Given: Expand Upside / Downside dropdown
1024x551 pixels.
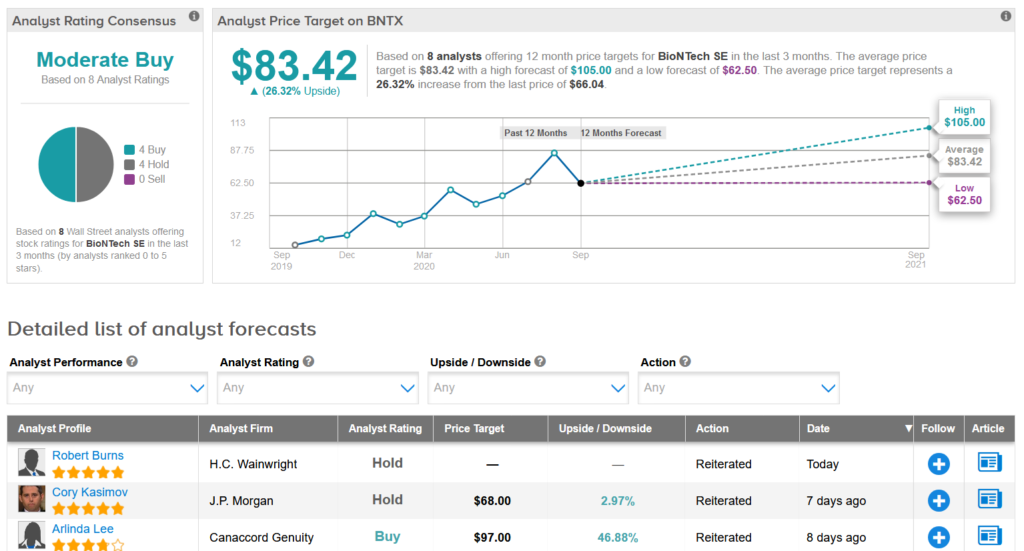Looking at the screenshot, I should pyautogui.click(x=528, y=388).
